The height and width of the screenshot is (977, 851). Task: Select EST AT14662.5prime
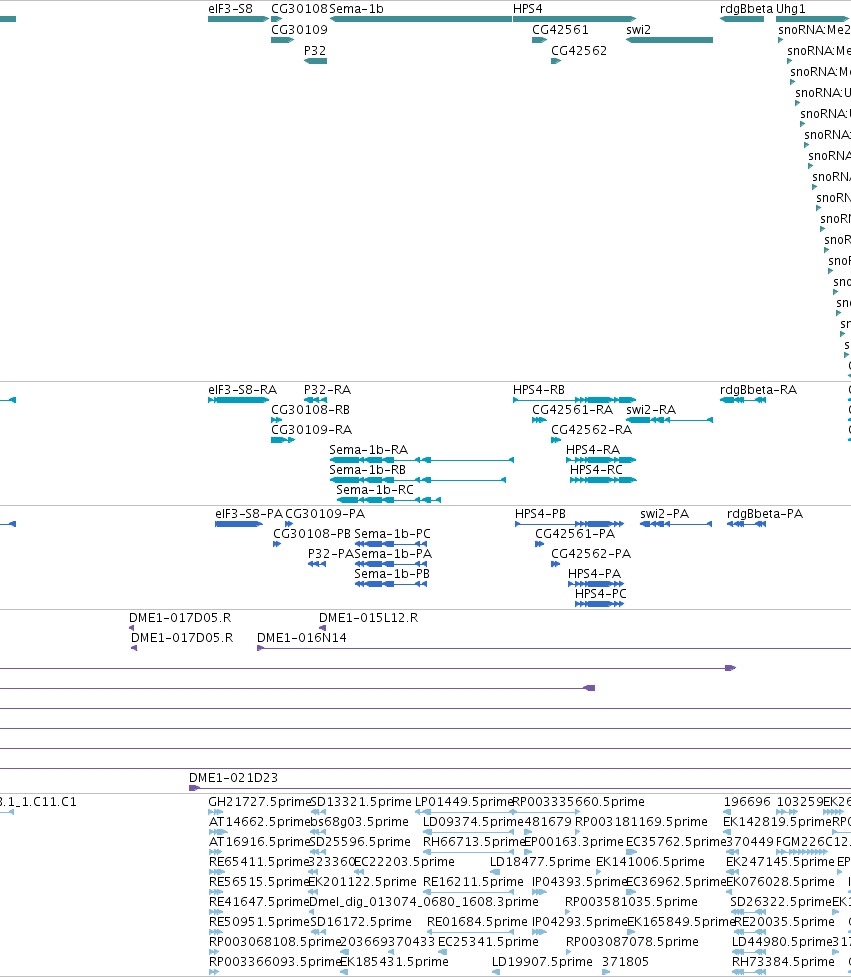pyautogui.click(x=259, y=822)
